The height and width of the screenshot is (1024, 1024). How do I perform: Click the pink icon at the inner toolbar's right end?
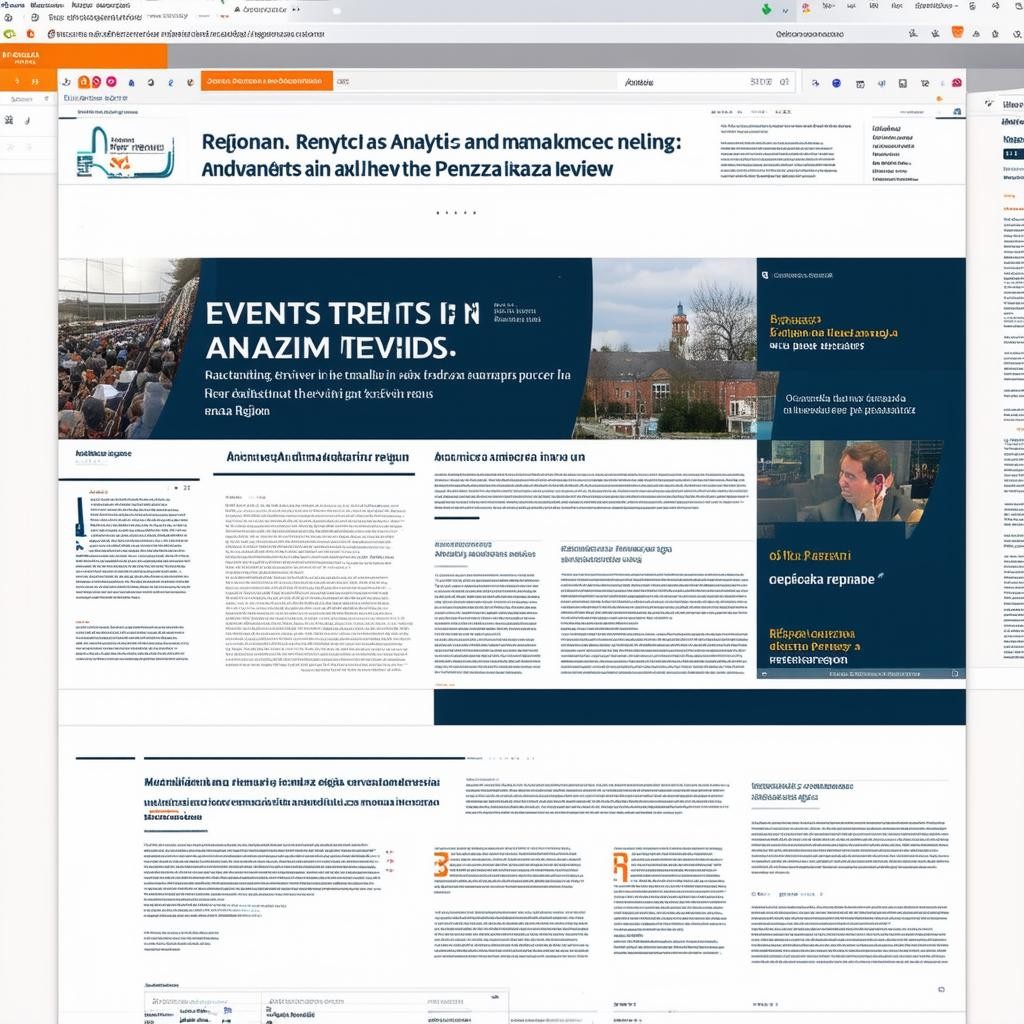(956, 83)
